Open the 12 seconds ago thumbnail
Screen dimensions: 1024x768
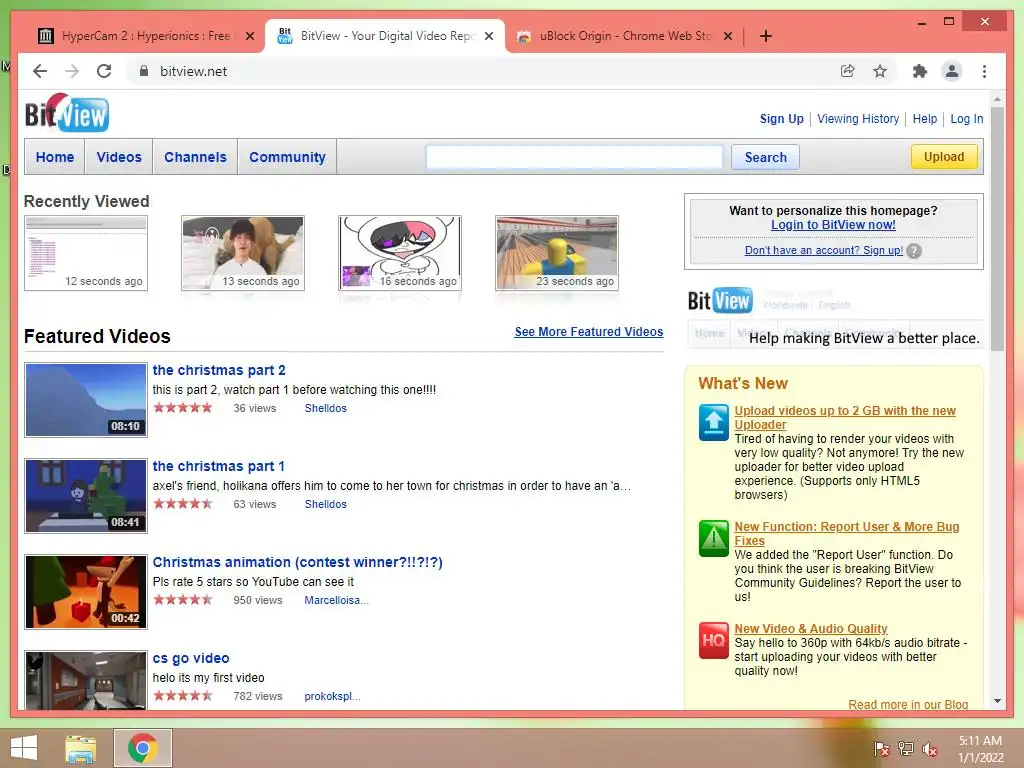click(x=86, y=253)
